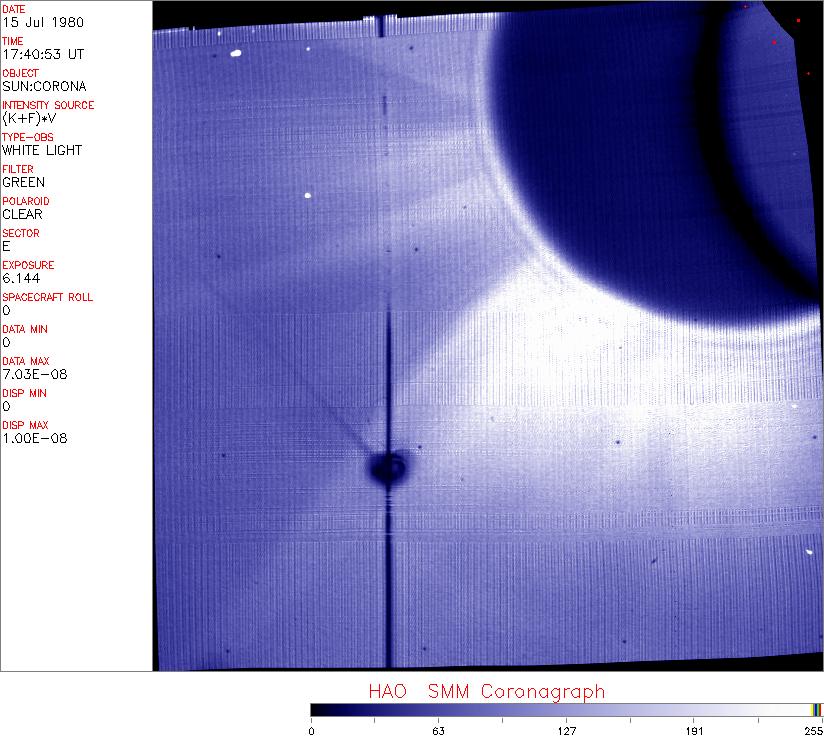Select the WHITE LIGHT observation type
This screenshot has height=736, width=824.
click(x=42, y=150)
